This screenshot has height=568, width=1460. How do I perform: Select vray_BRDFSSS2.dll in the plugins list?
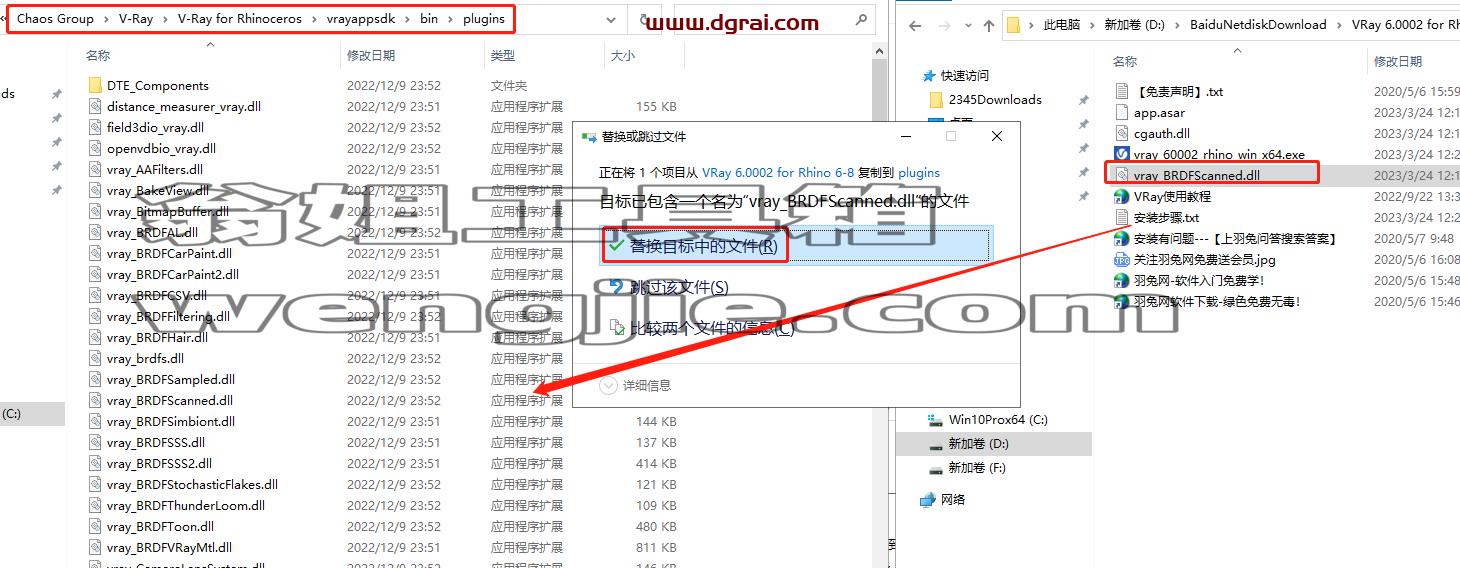coord(159,463)
